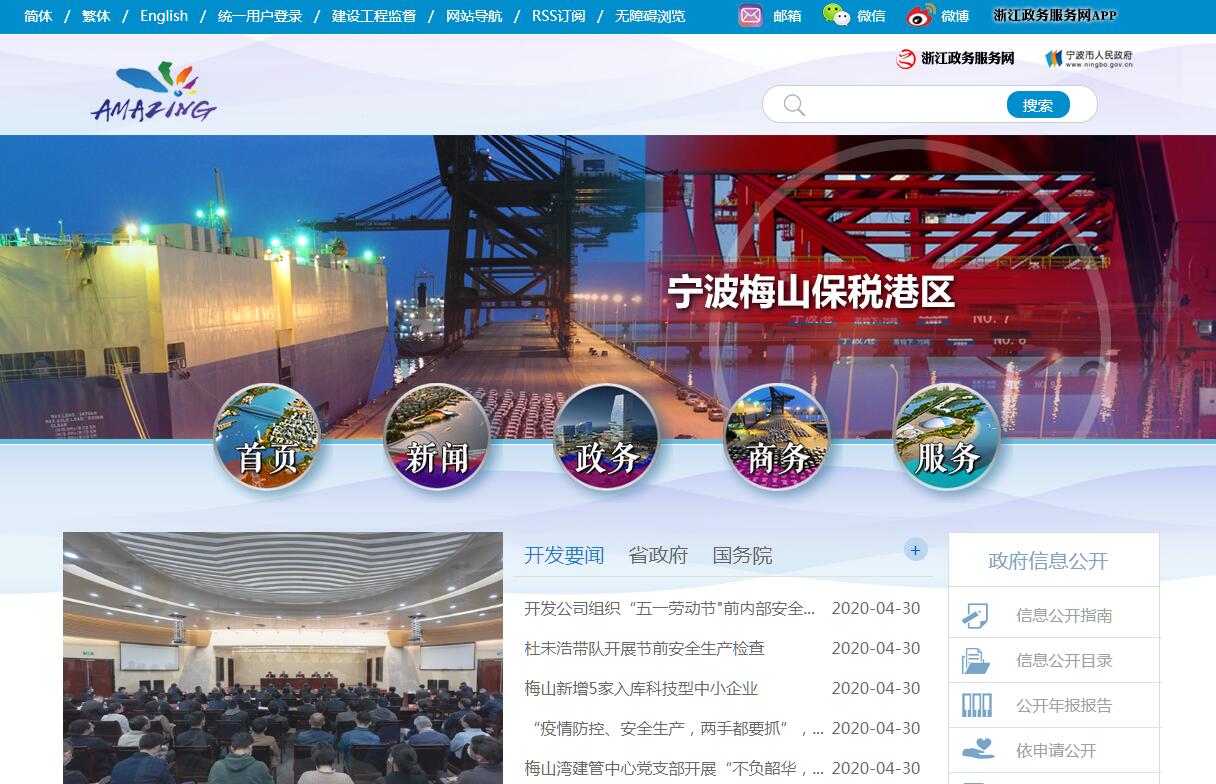The width and height of the screenshot is (1216, 784).
Task: Click the AMAZING site logo
Action: [x=154, y=93]
